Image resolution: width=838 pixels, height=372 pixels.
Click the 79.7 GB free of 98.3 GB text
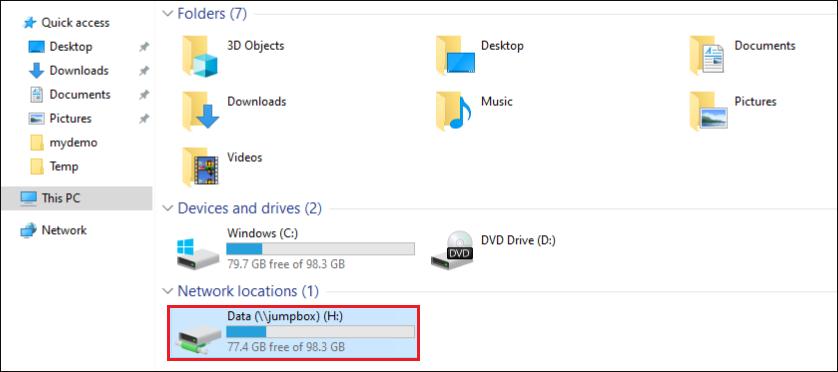286,264
